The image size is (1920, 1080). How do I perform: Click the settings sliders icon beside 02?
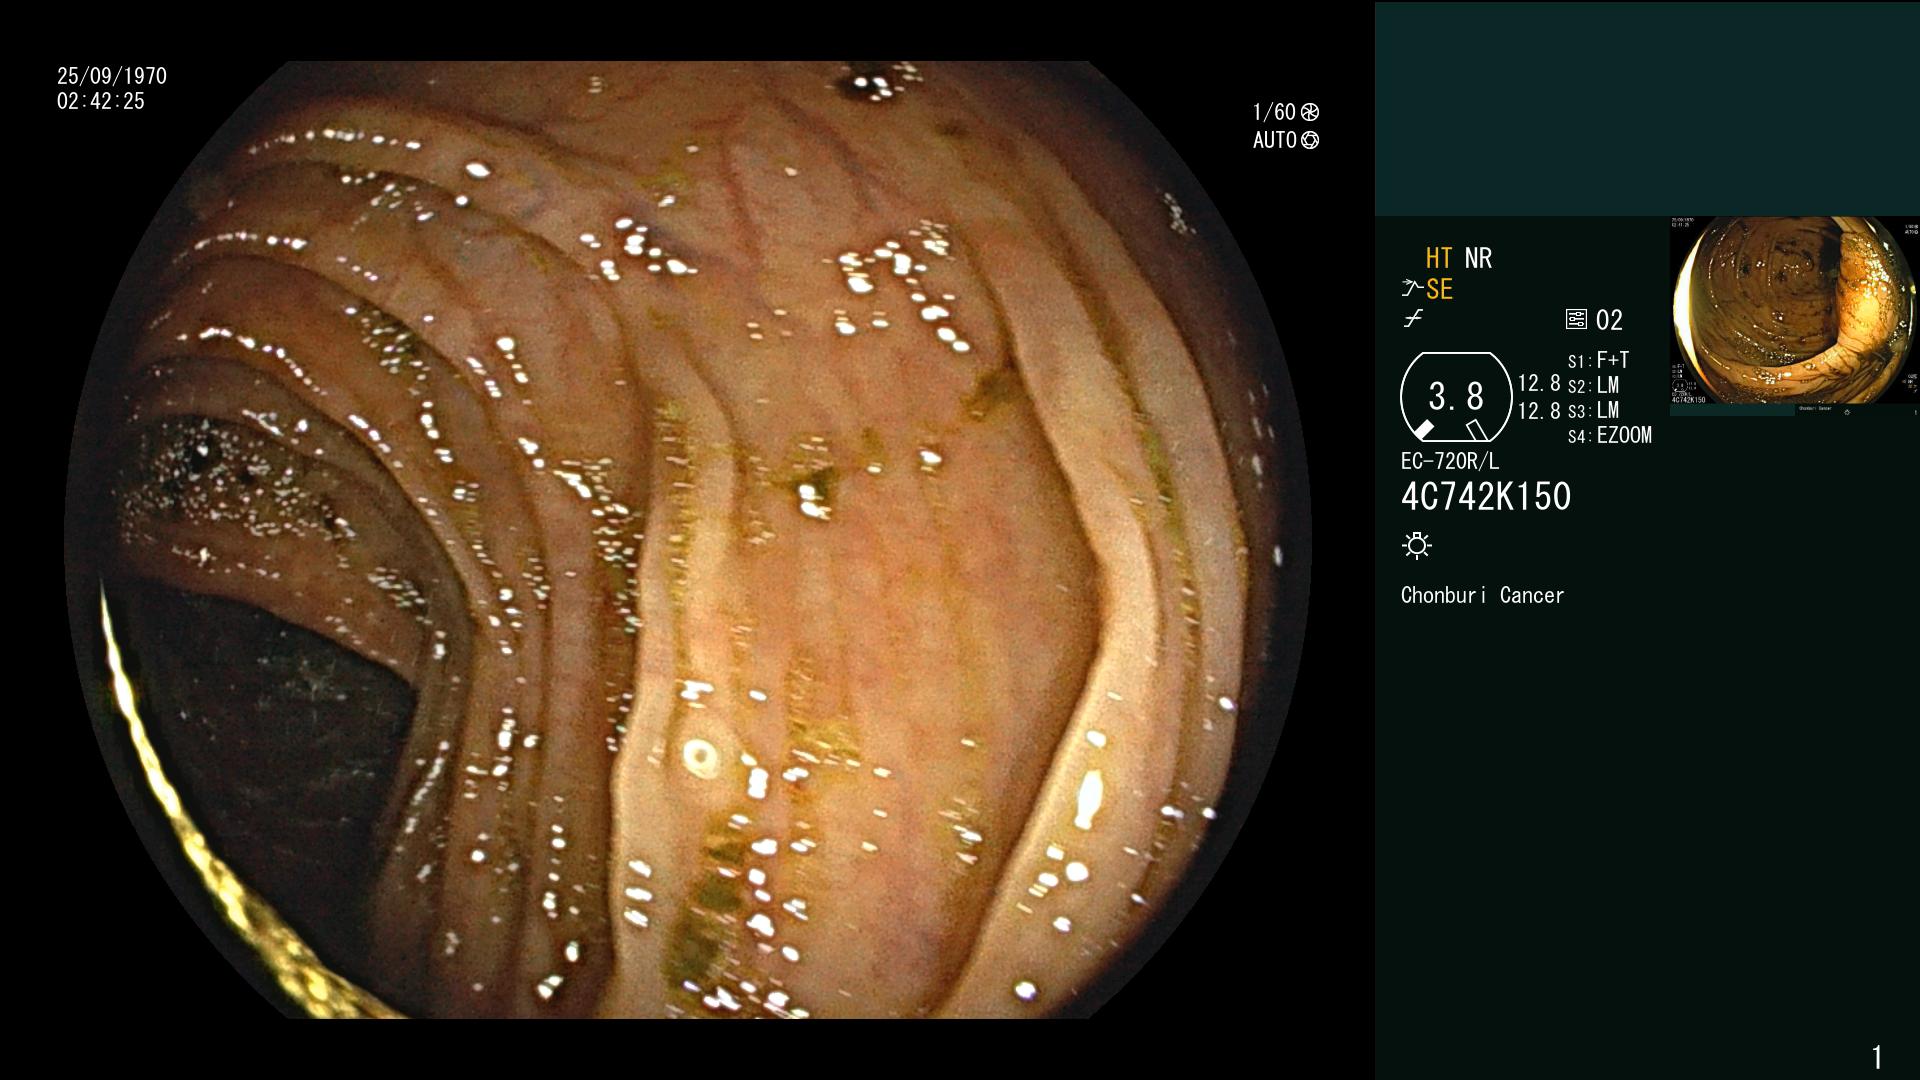pos(1576,319)
